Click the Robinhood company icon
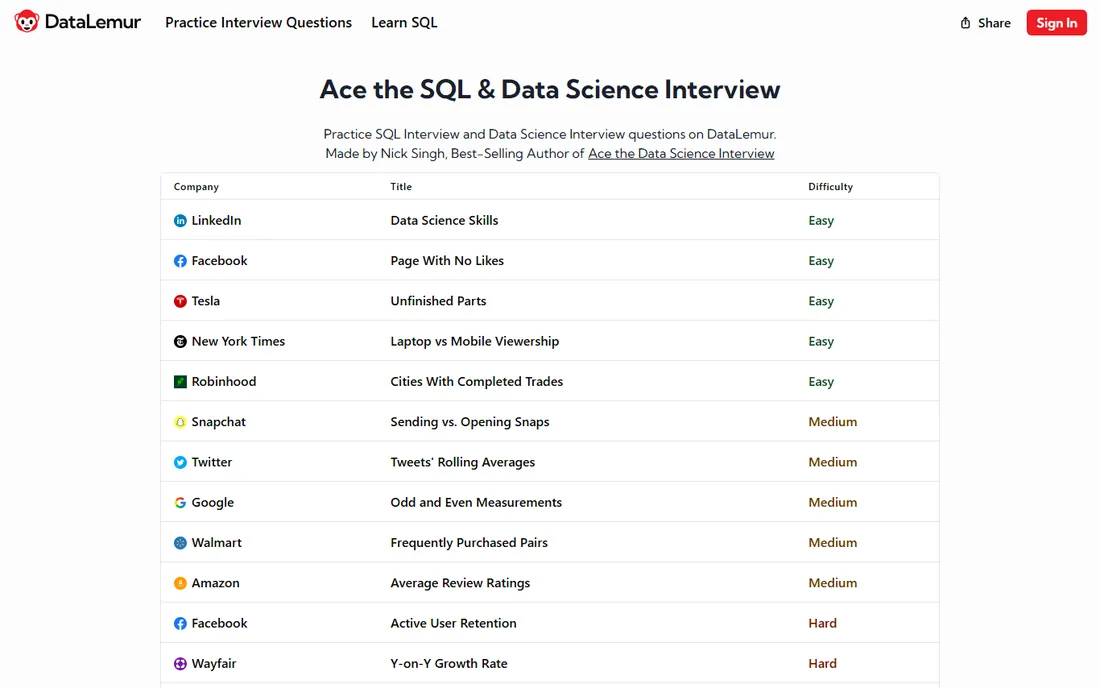The image size is (1100, 688). click(x=180, y=382)
